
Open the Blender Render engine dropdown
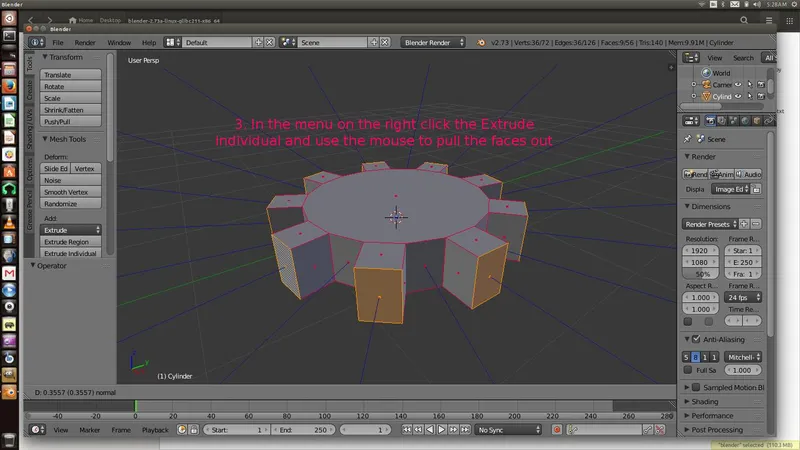click(435, 43)
